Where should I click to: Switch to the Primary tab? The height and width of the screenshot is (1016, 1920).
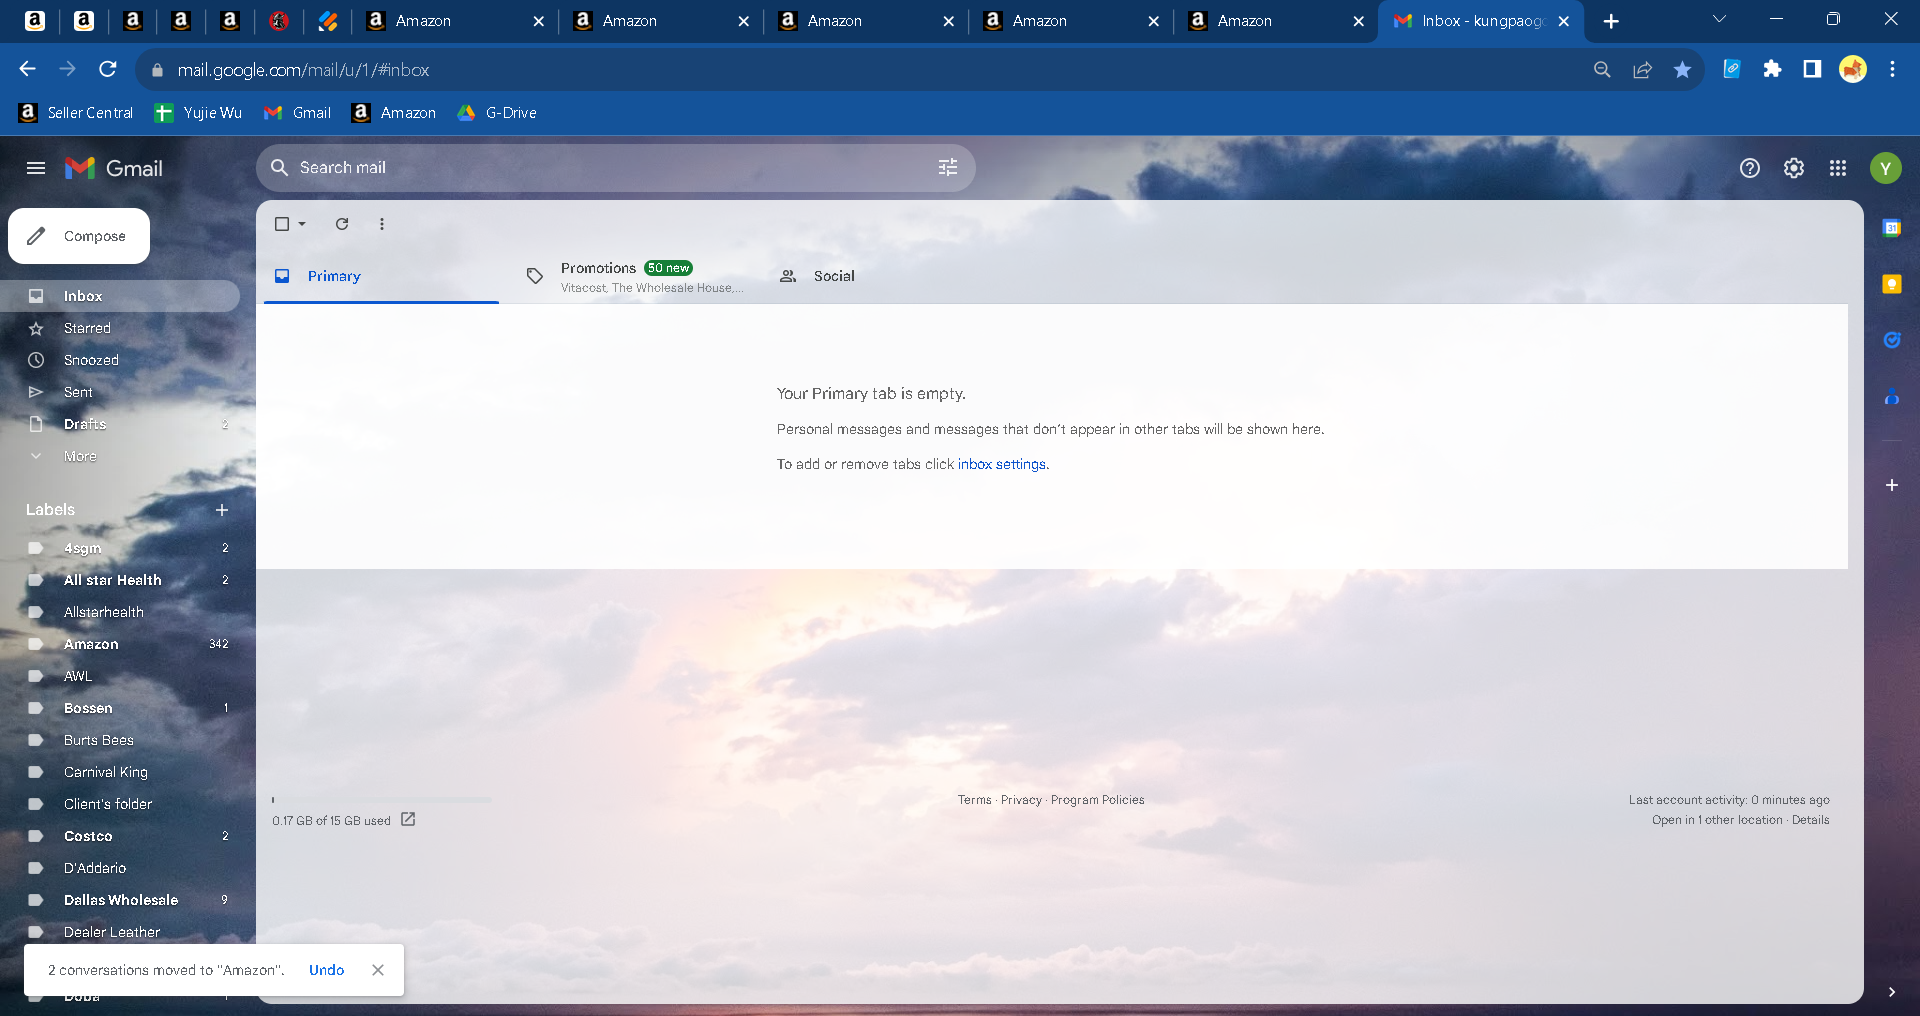pos(381,276)
